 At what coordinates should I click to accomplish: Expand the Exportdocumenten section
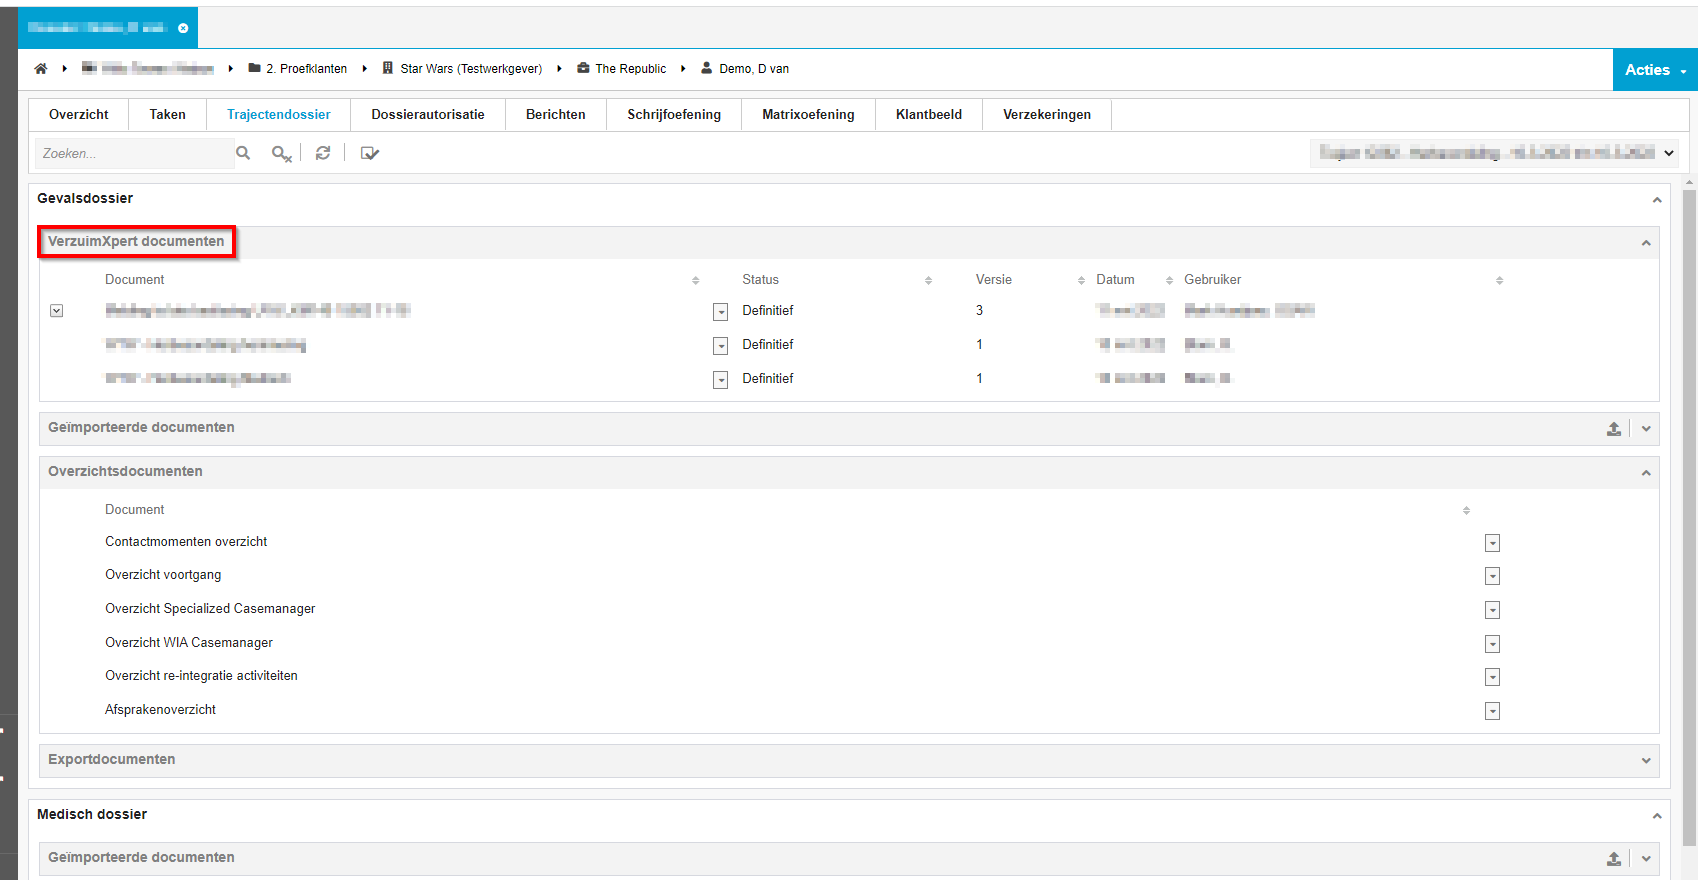[x=1646, y=761]
